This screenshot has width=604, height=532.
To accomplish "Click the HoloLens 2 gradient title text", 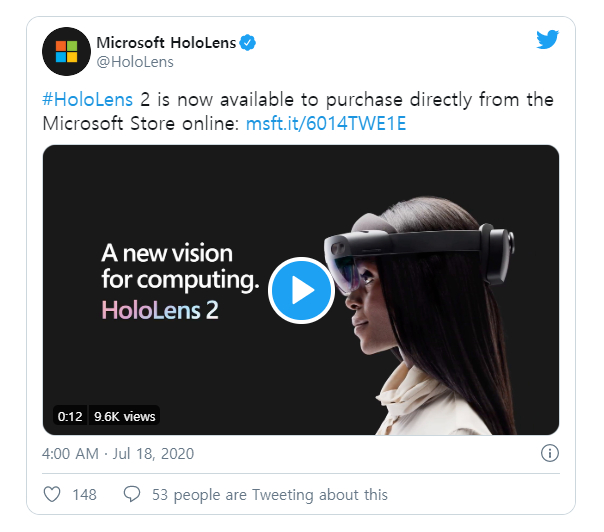I will [160, 310].
